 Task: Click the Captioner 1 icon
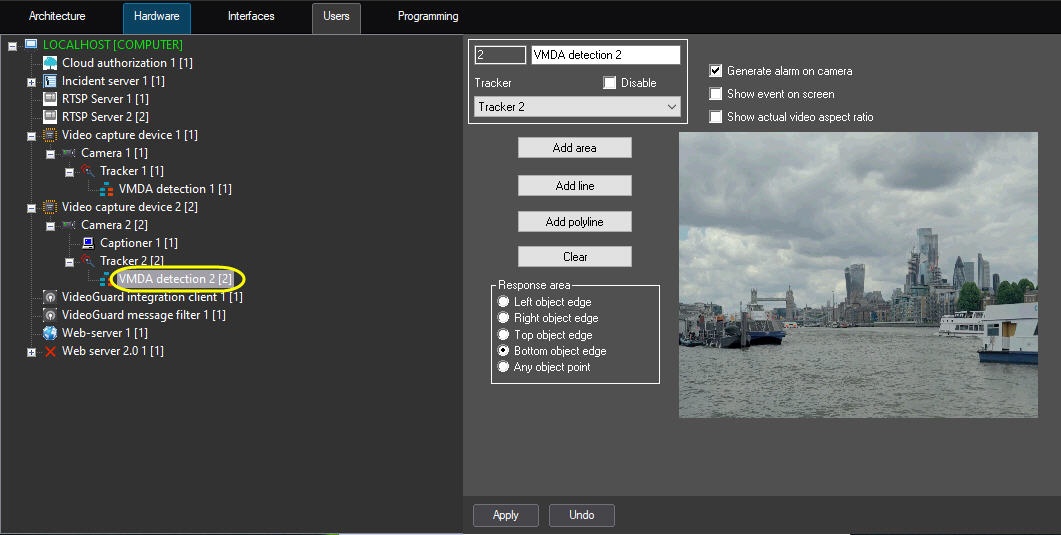88,243
